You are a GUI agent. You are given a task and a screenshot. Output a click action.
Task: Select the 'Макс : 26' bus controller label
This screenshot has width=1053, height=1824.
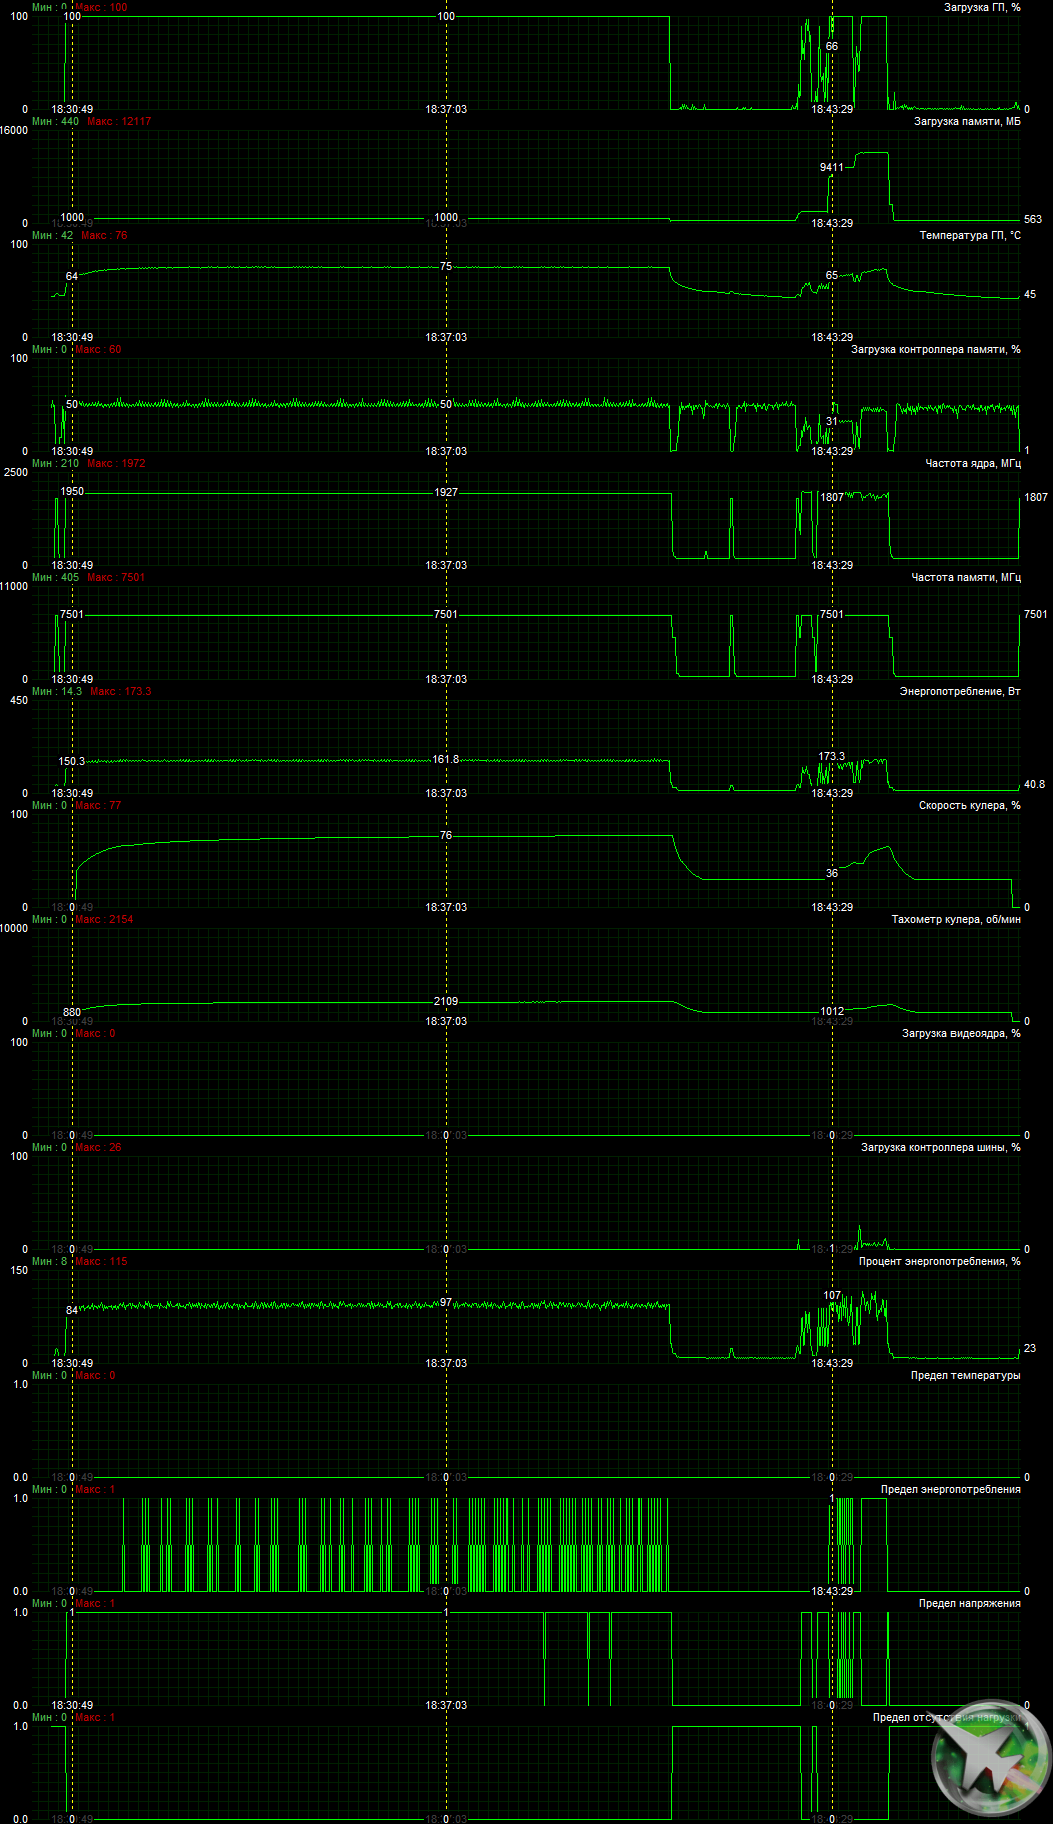pyautogui.click(x=98, y=1147)
